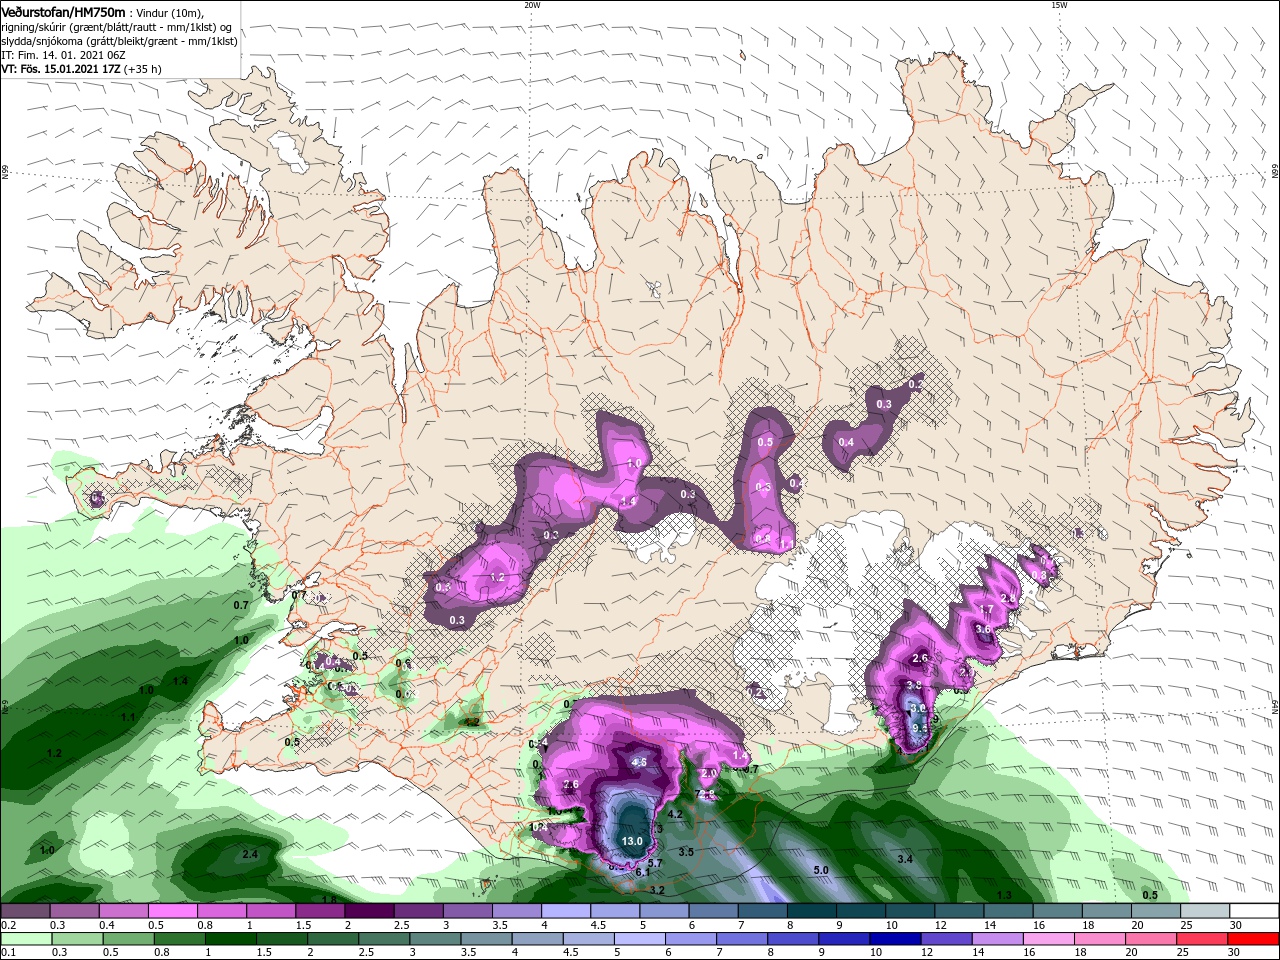The height and width of the screenshot is (960, 1280).
Task: Click the 'VT: Fös. 15.01.2021 17Z (+35 h)' line
Action: click(81, 69)
